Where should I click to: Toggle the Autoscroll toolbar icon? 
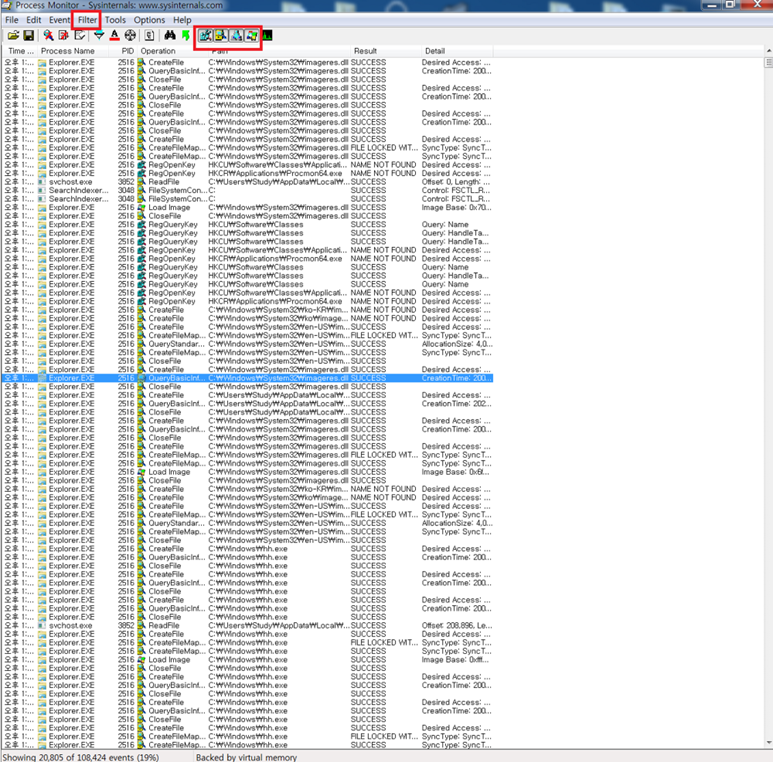point(64,35)
